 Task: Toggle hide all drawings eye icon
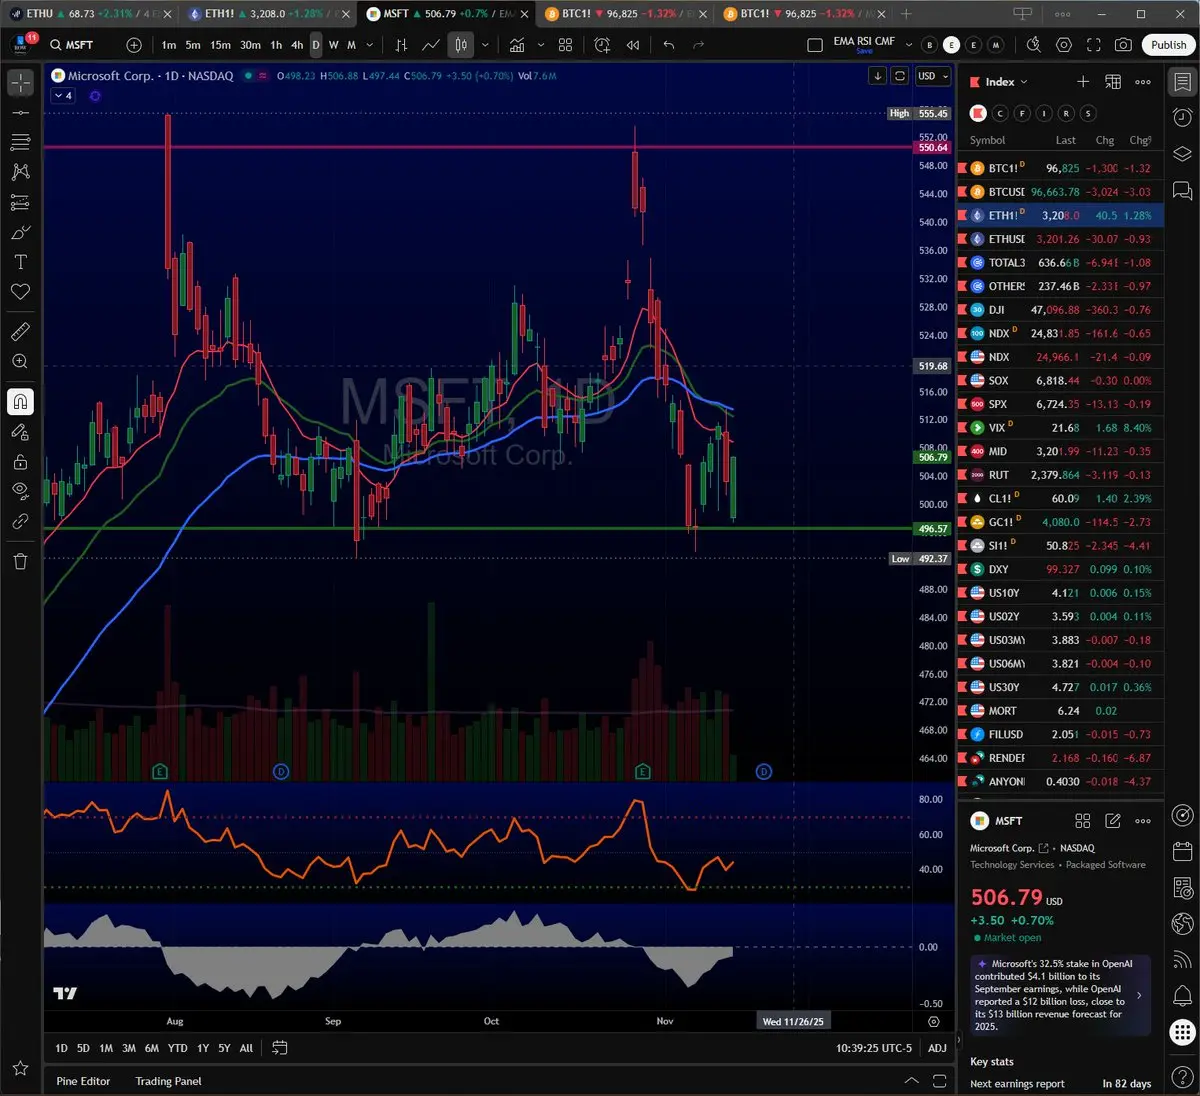tap(20, 491)
